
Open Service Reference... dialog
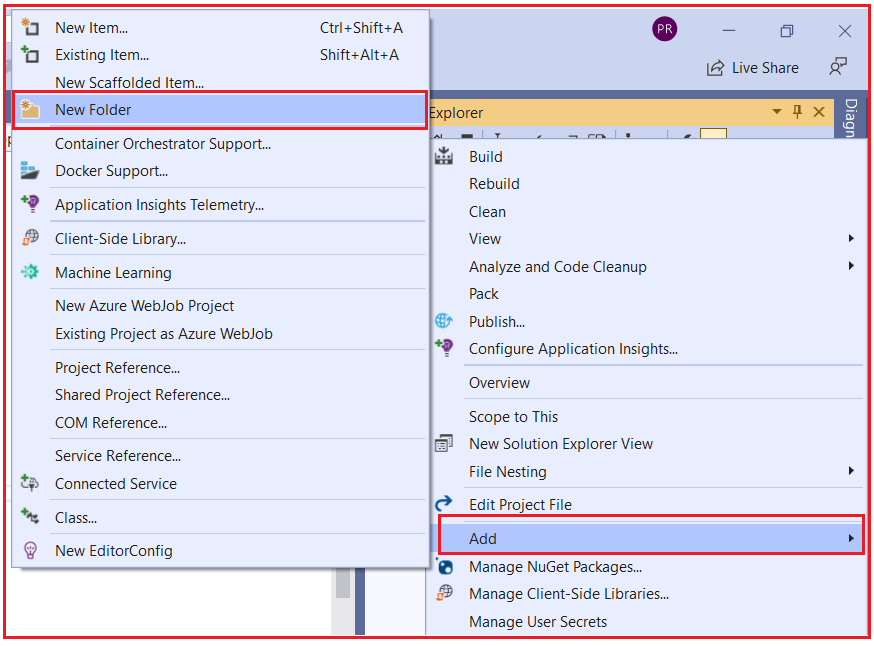pos(221,456)
